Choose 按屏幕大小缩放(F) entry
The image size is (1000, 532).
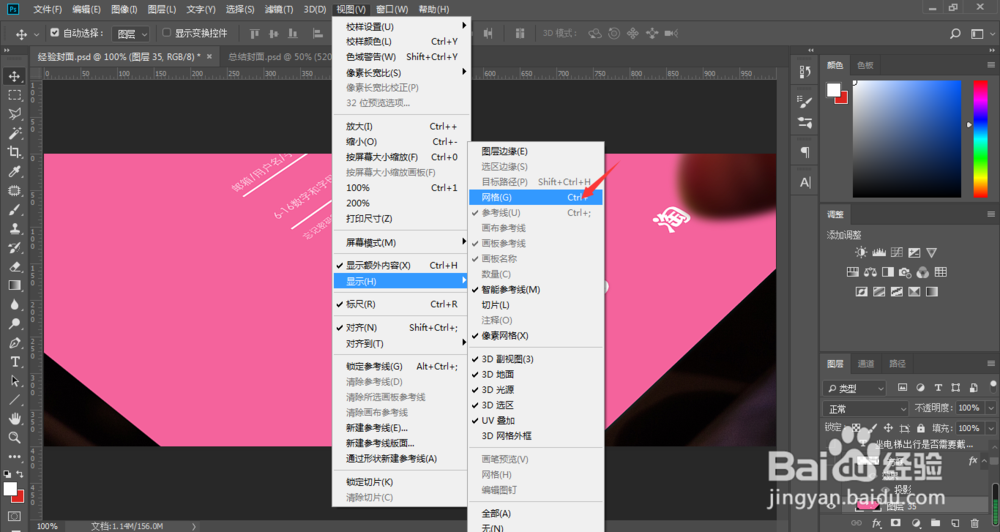coord(401,157)
